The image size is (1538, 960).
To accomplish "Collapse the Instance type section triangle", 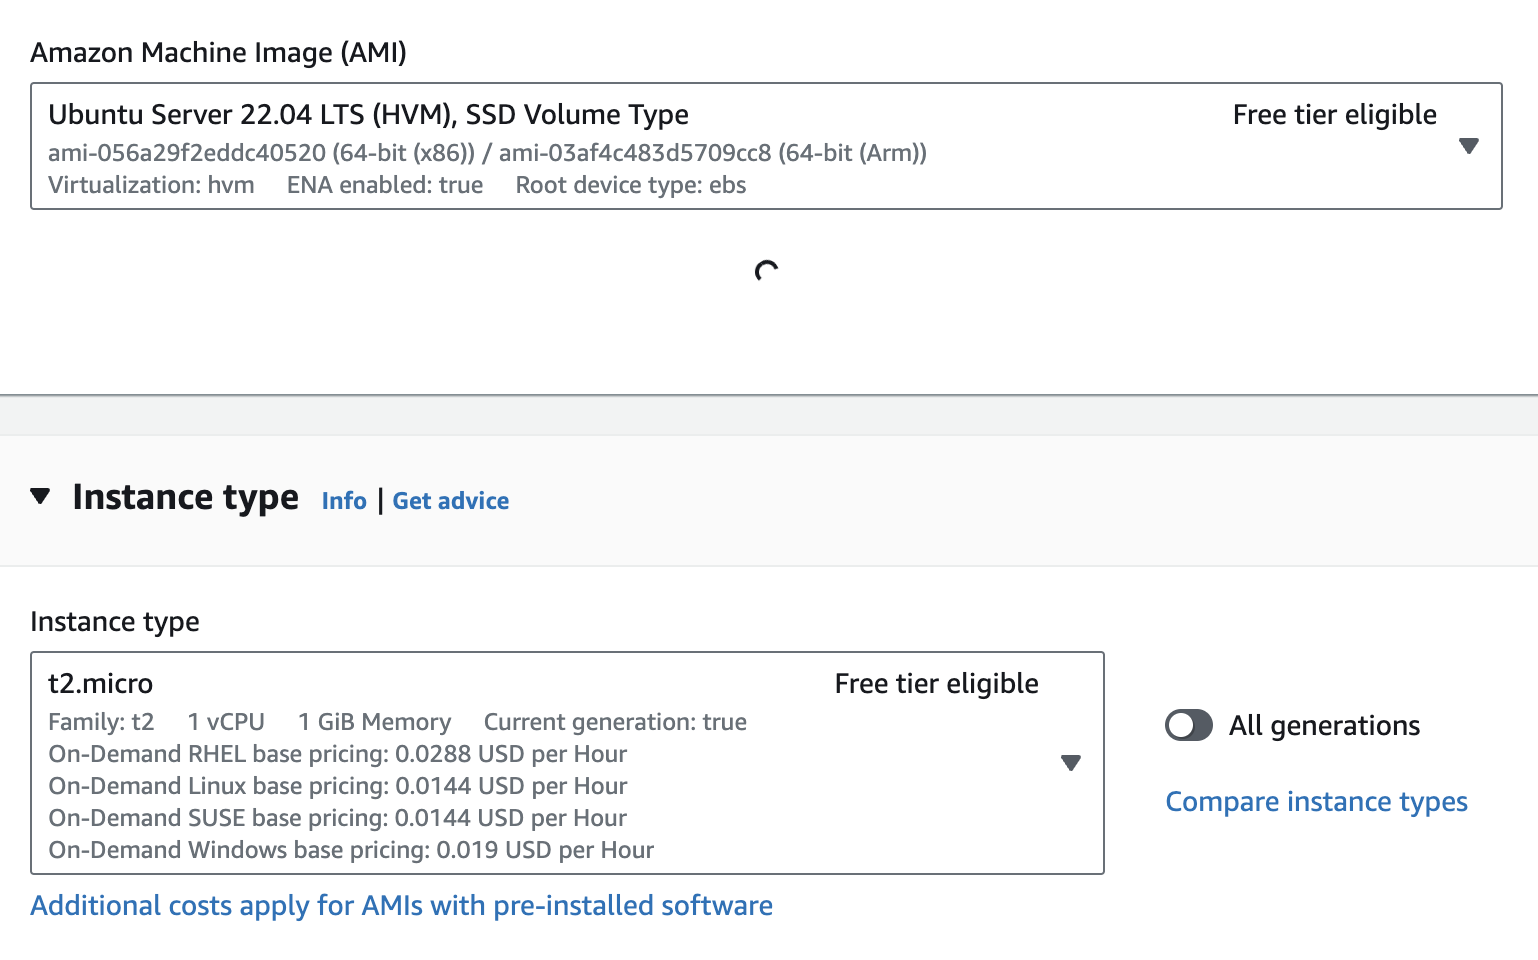I will click(x=40, y=496).
